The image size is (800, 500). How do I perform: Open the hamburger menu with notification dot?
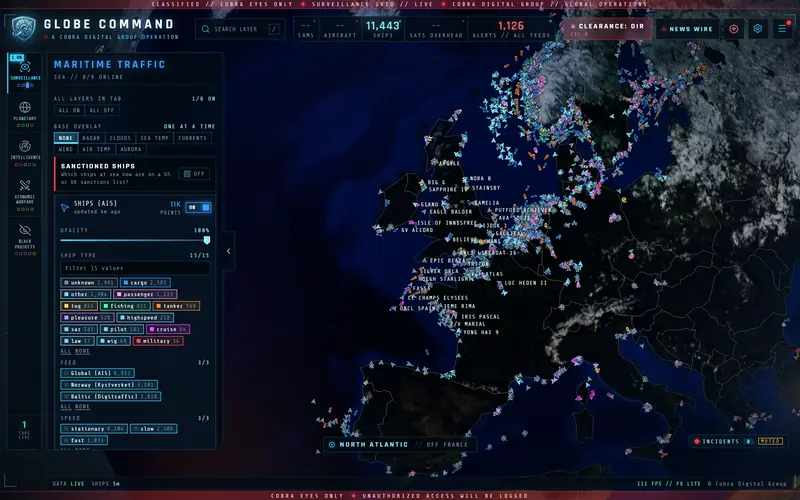coord(782,29)
